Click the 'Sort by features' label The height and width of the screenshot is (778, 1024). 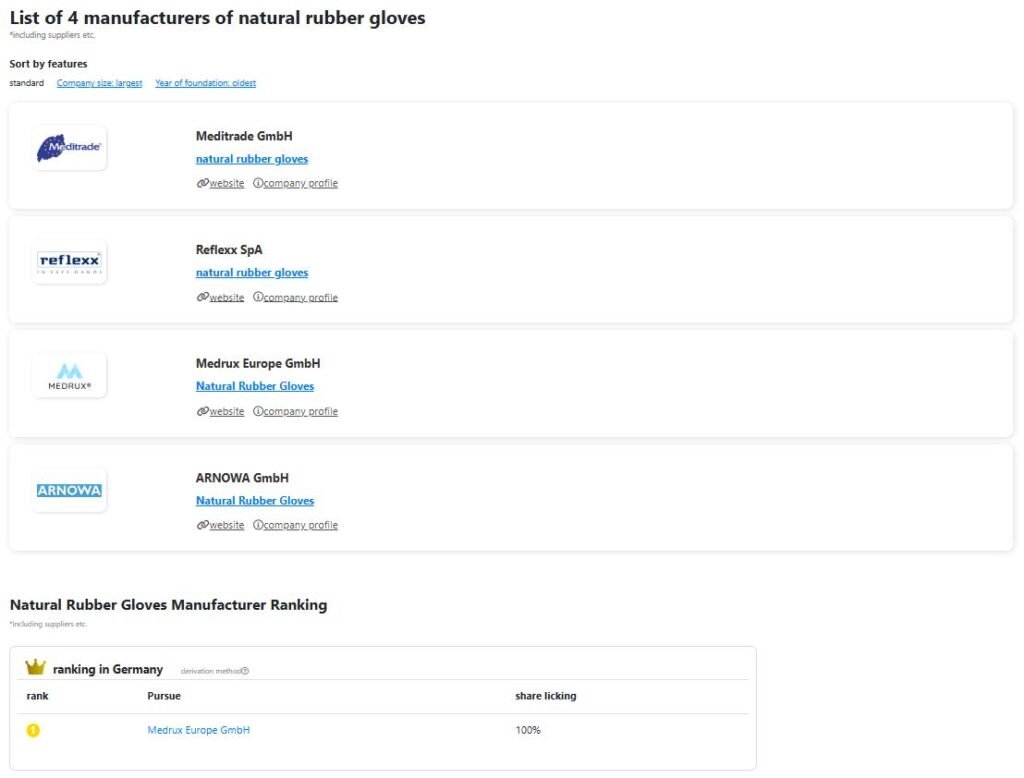[48, 63]
